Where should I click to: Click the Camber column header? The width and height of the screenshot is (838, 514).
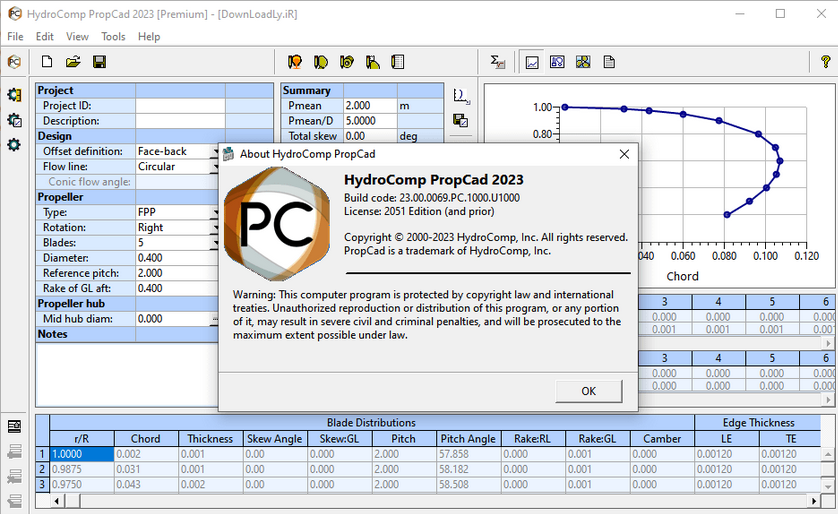[662, 439]
